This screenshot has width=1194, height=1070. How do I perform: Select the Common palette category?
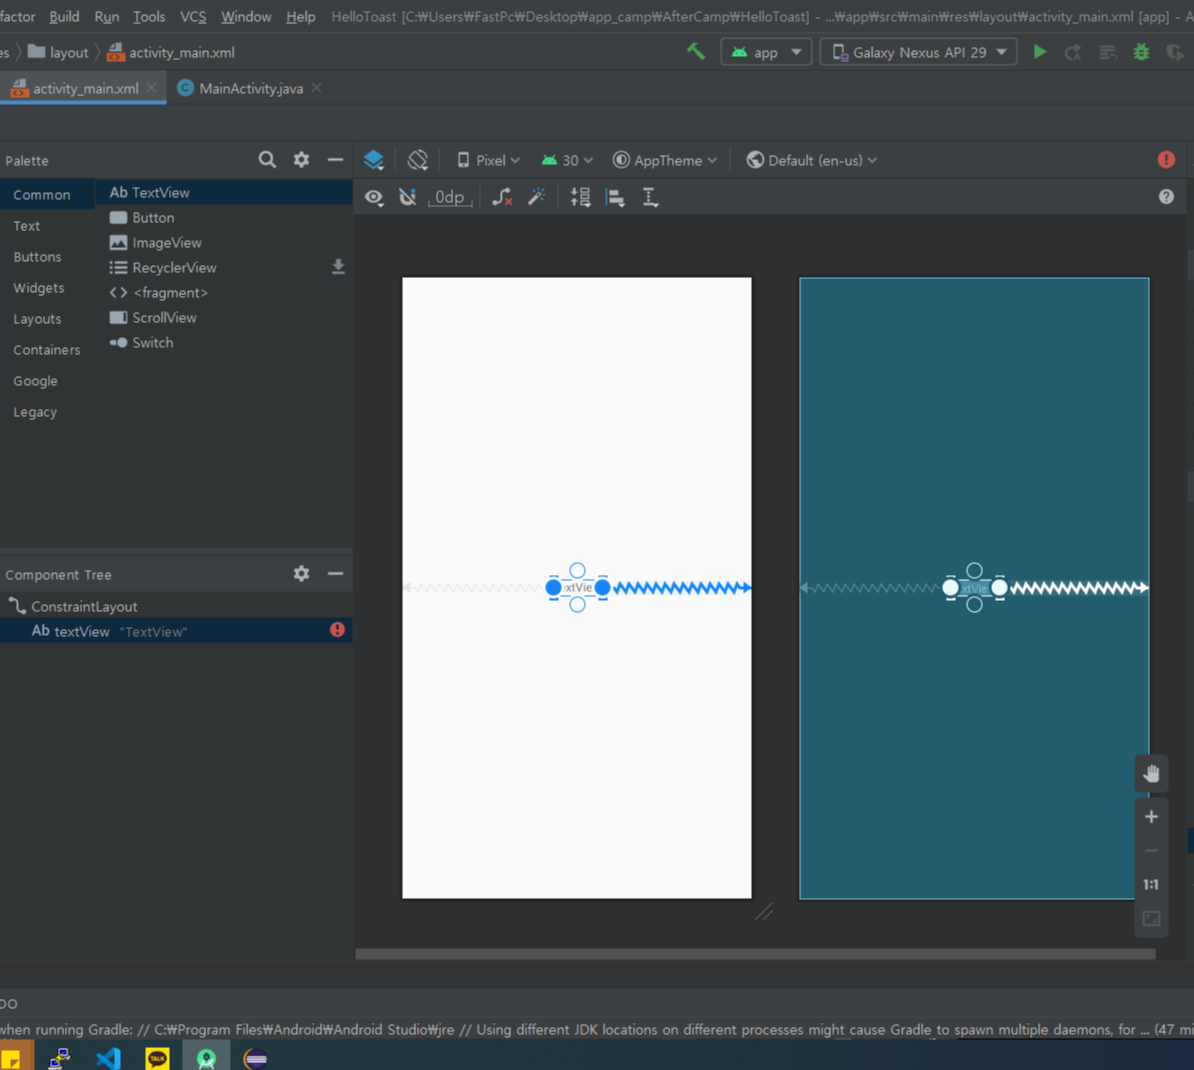coord(47,194)
